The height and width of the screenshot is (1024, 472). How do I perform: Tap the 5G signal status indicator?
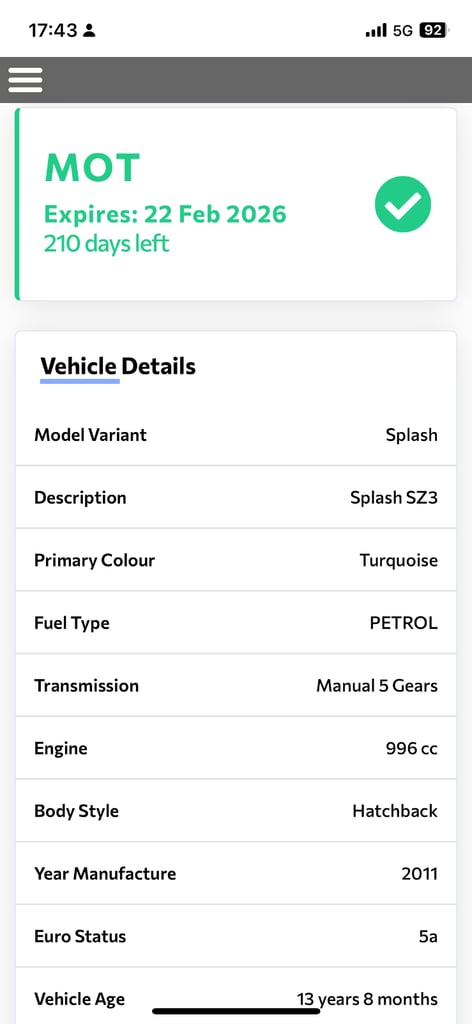pos(403,31)
